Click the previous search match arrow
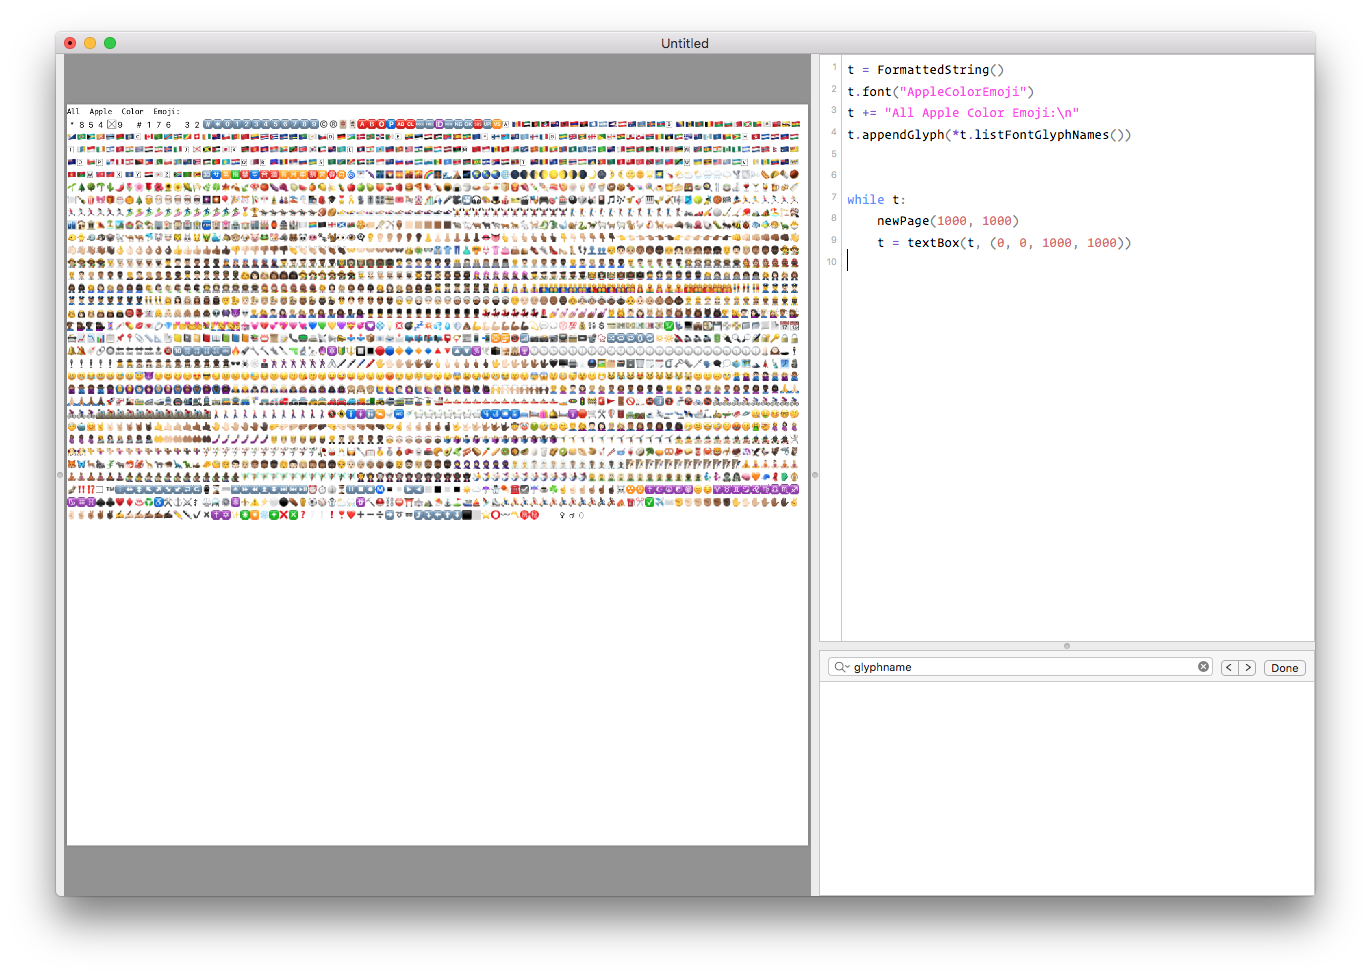The image size is (1371, 976). pyautogui.click(x=1228, y=667)
